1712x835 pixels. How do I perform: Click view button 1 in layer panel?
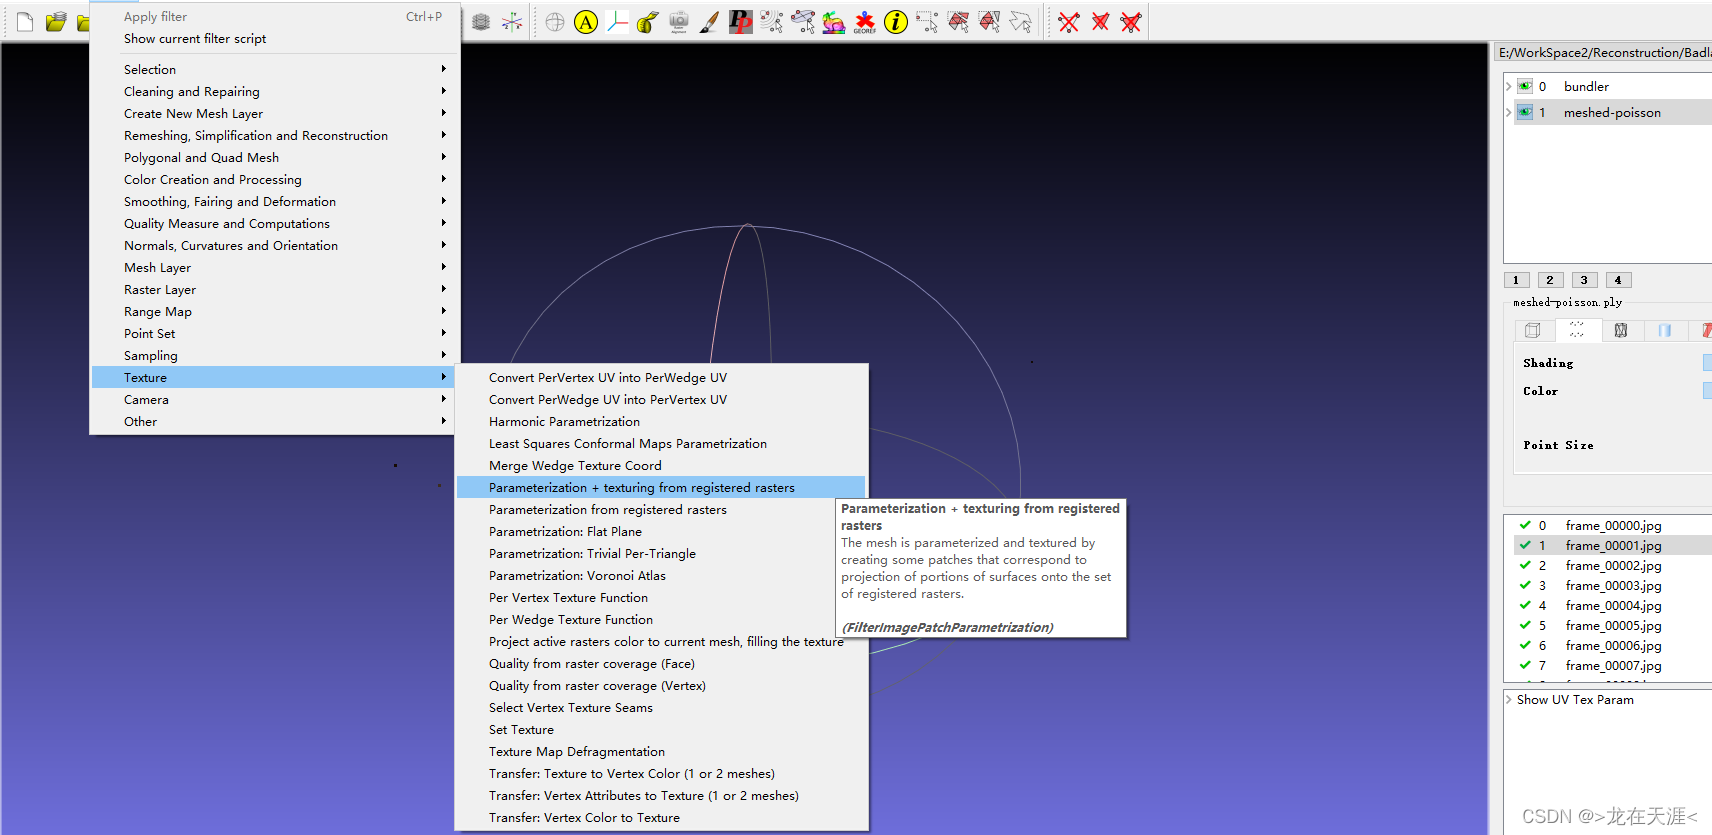(x=1516, y=280)
